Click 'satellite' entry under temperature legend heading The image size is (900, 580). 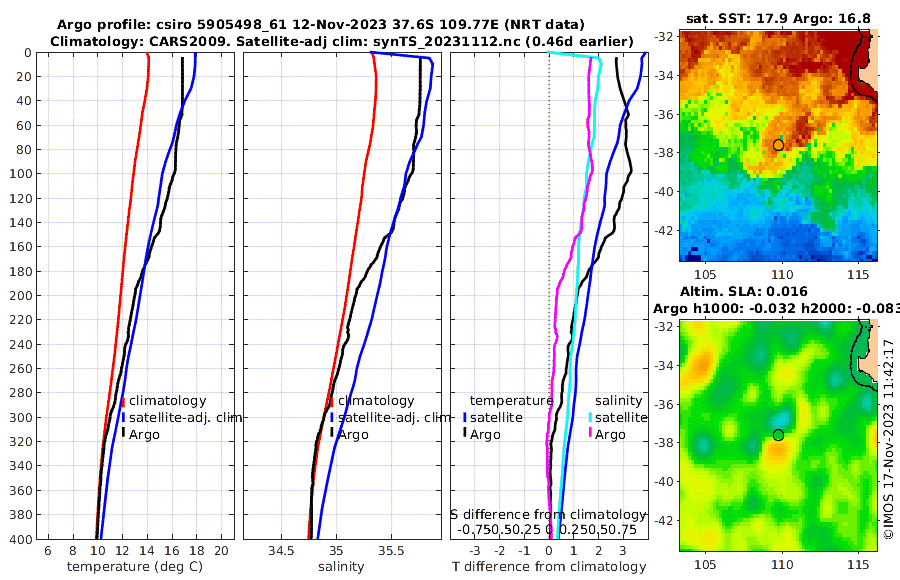[496, 417]
